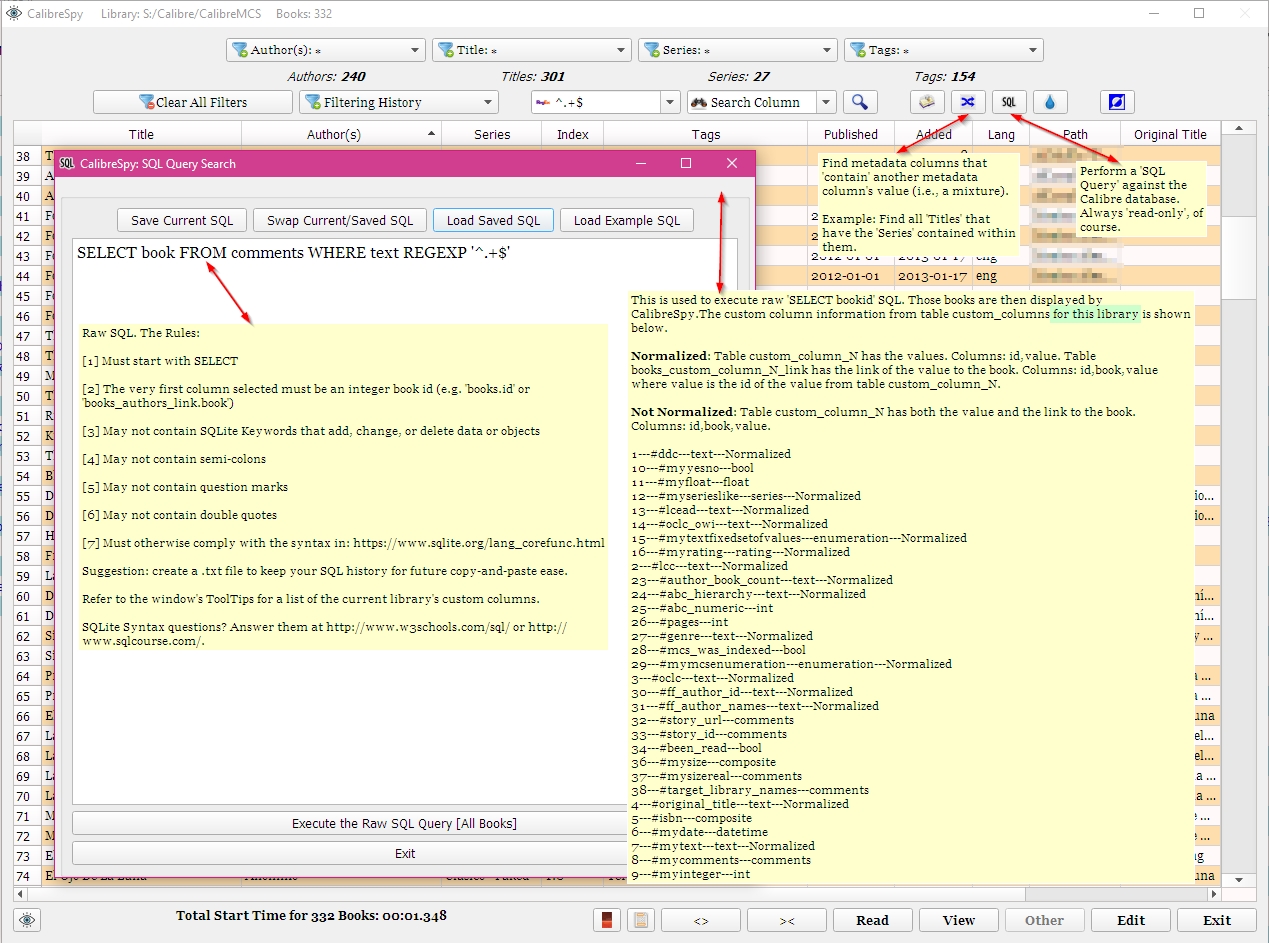Image resolution: width=1269 pixels, height=943 pixels.
Task: Open the SQL Query toolbar icon
Action: coord(1009,102)
